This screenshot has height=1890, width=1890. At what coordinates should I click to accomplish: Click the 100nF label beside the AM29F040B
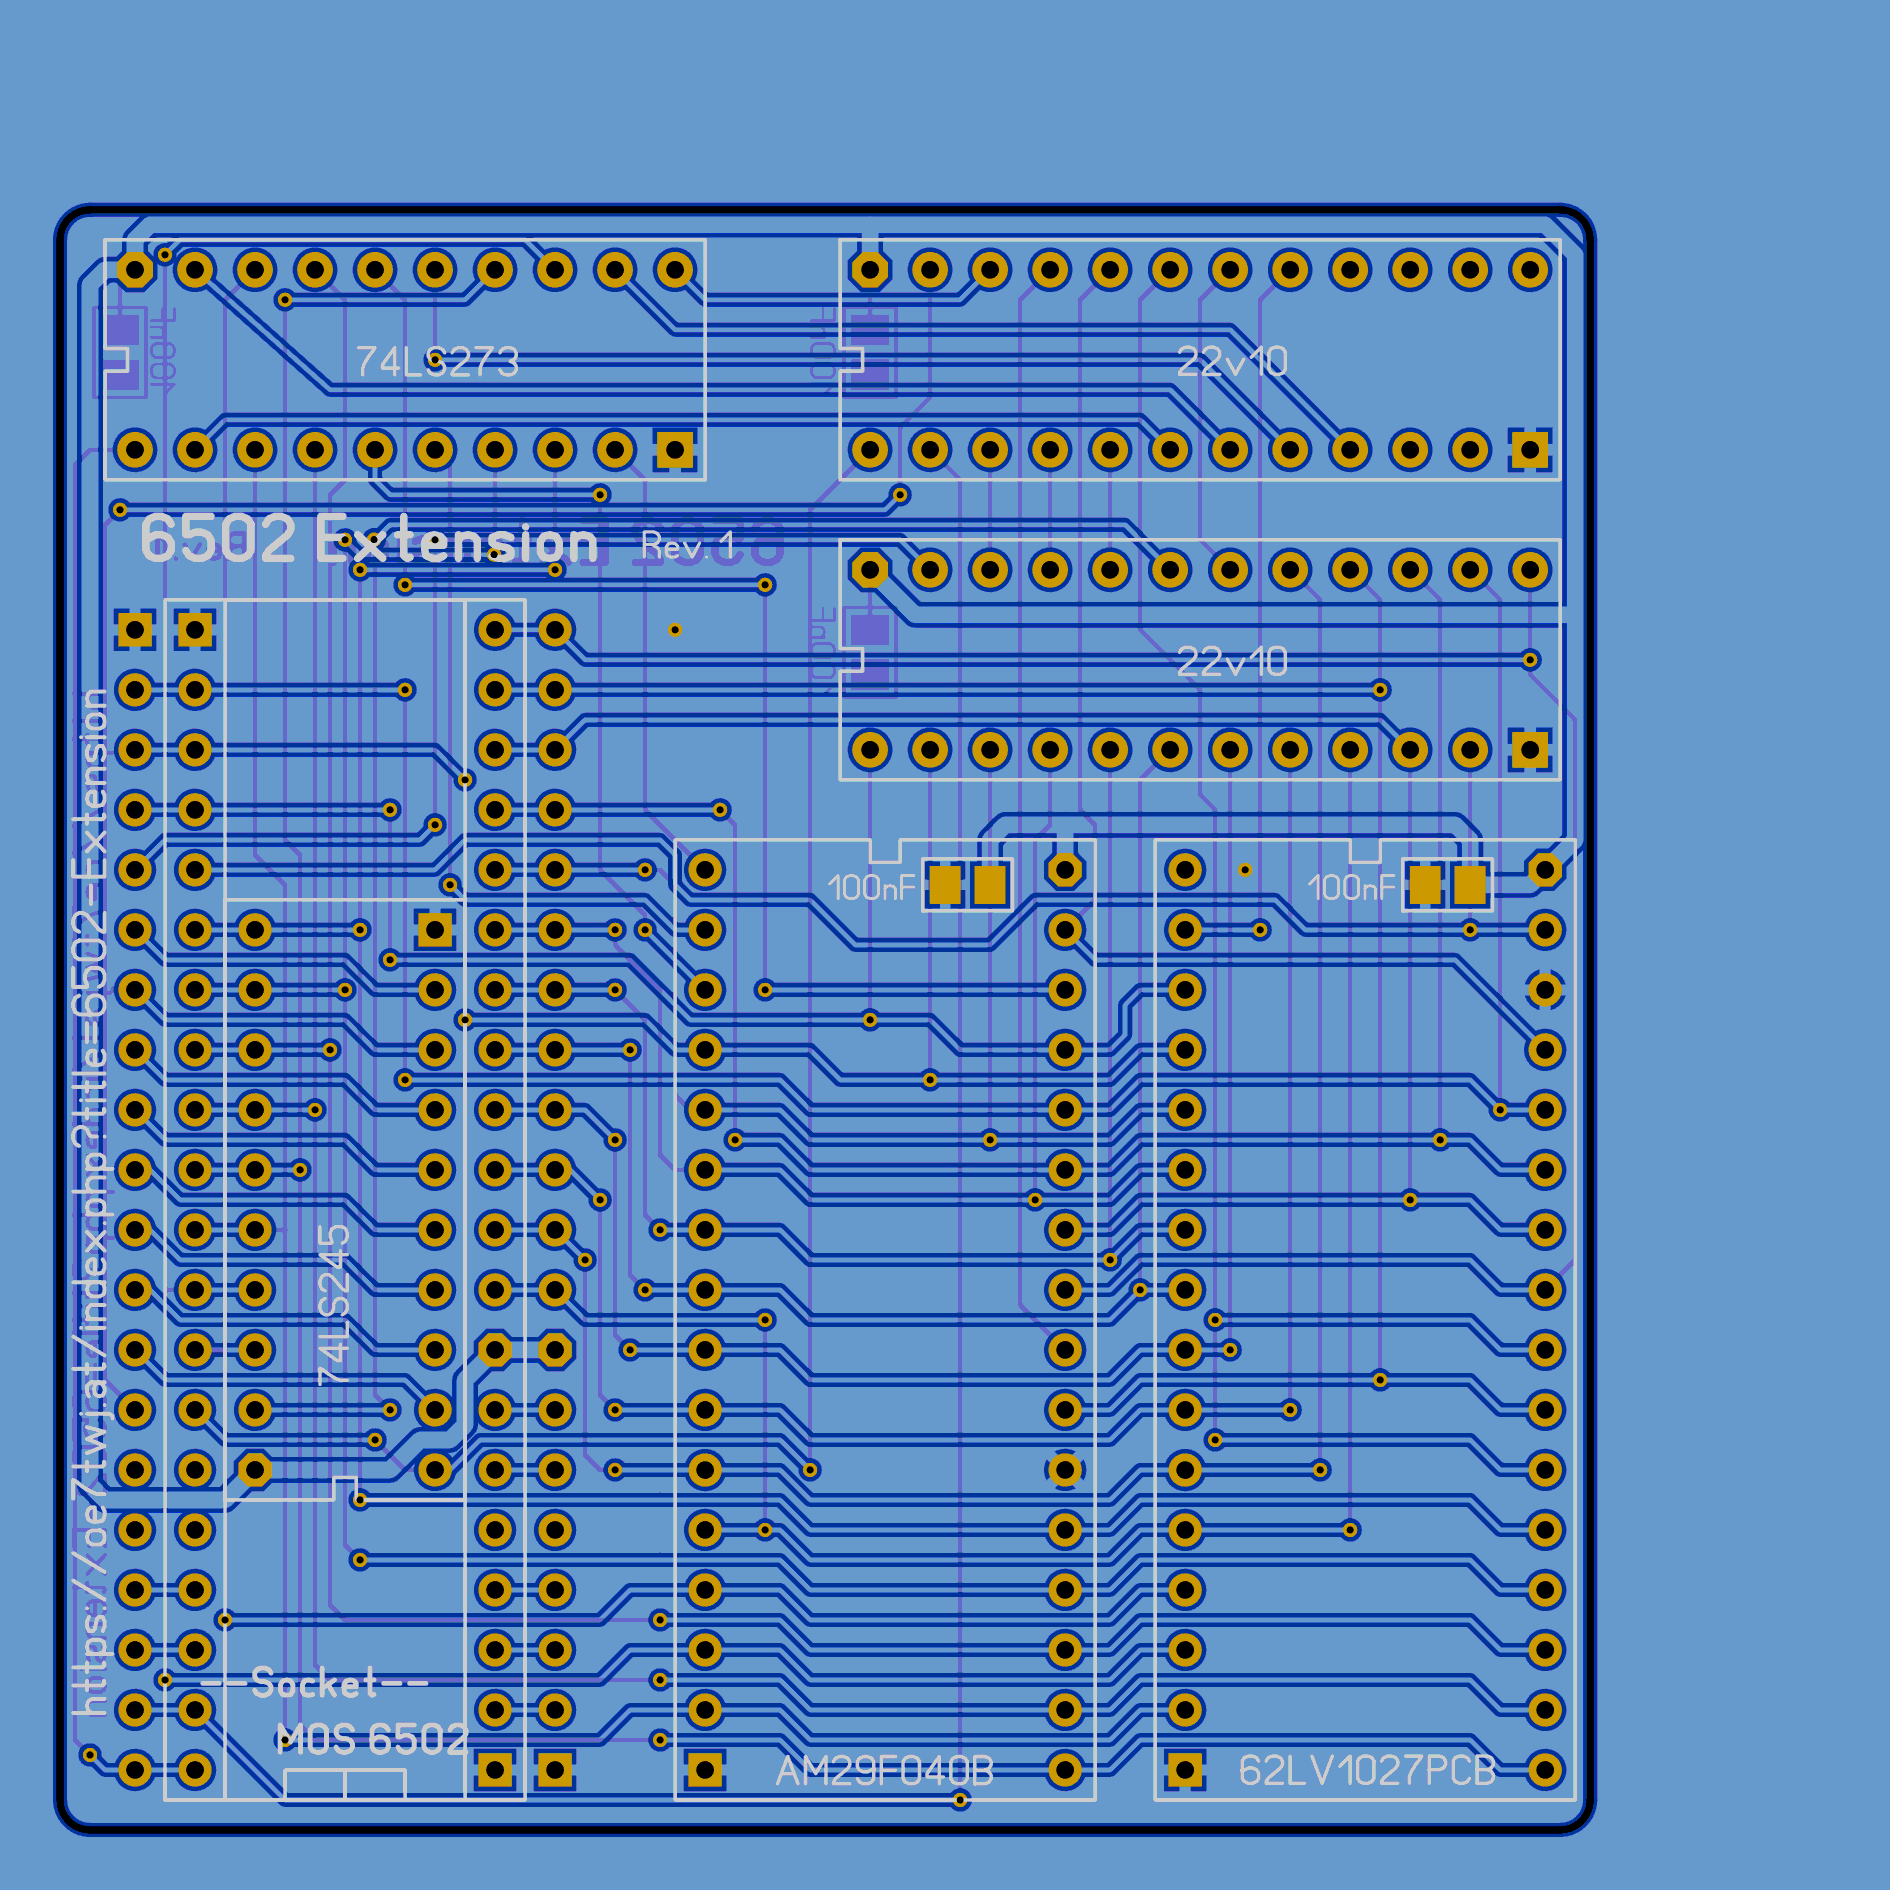[x=871, y=887]
